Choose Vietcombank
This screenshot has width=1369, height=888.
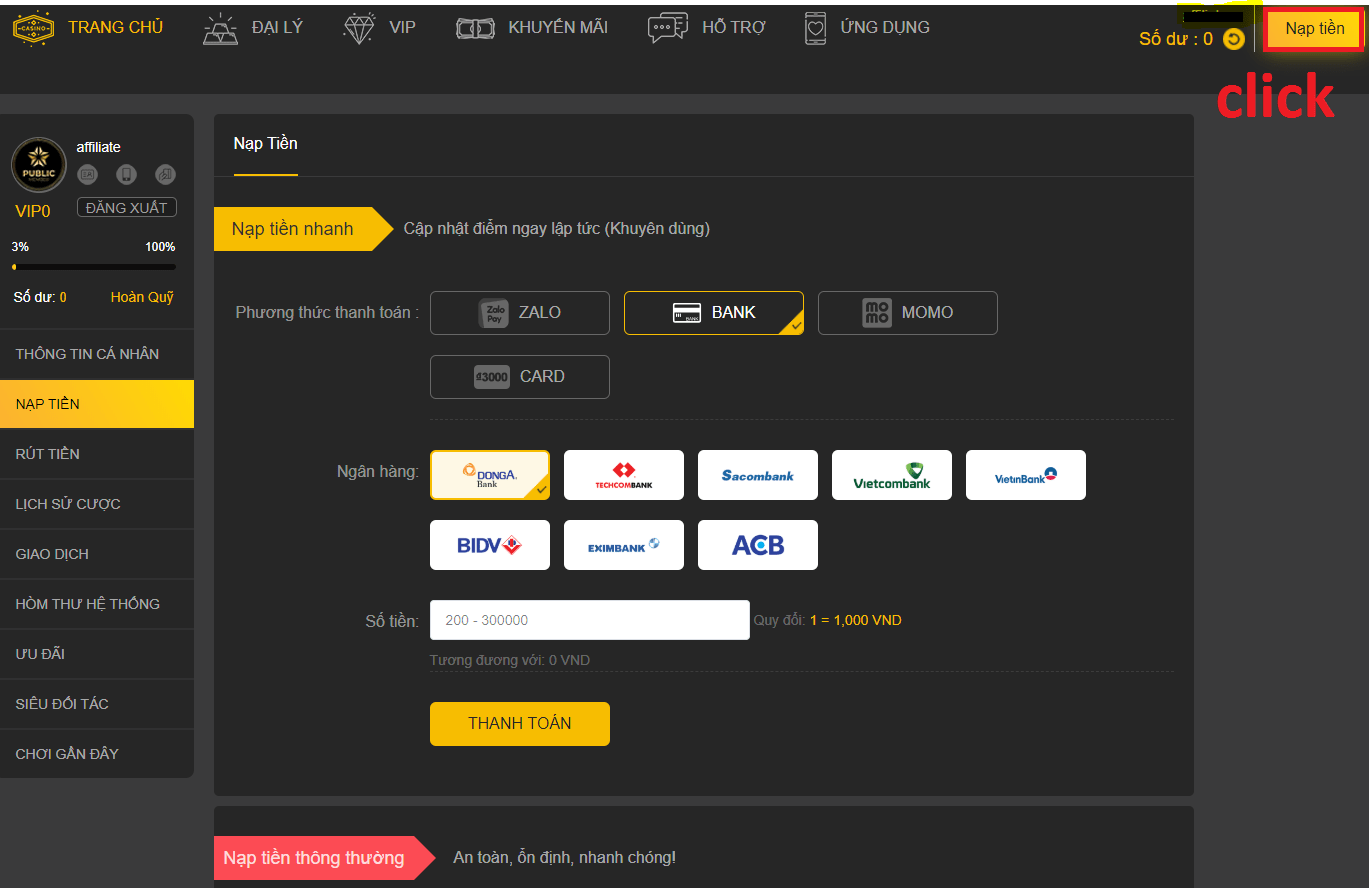coord(892,475)
